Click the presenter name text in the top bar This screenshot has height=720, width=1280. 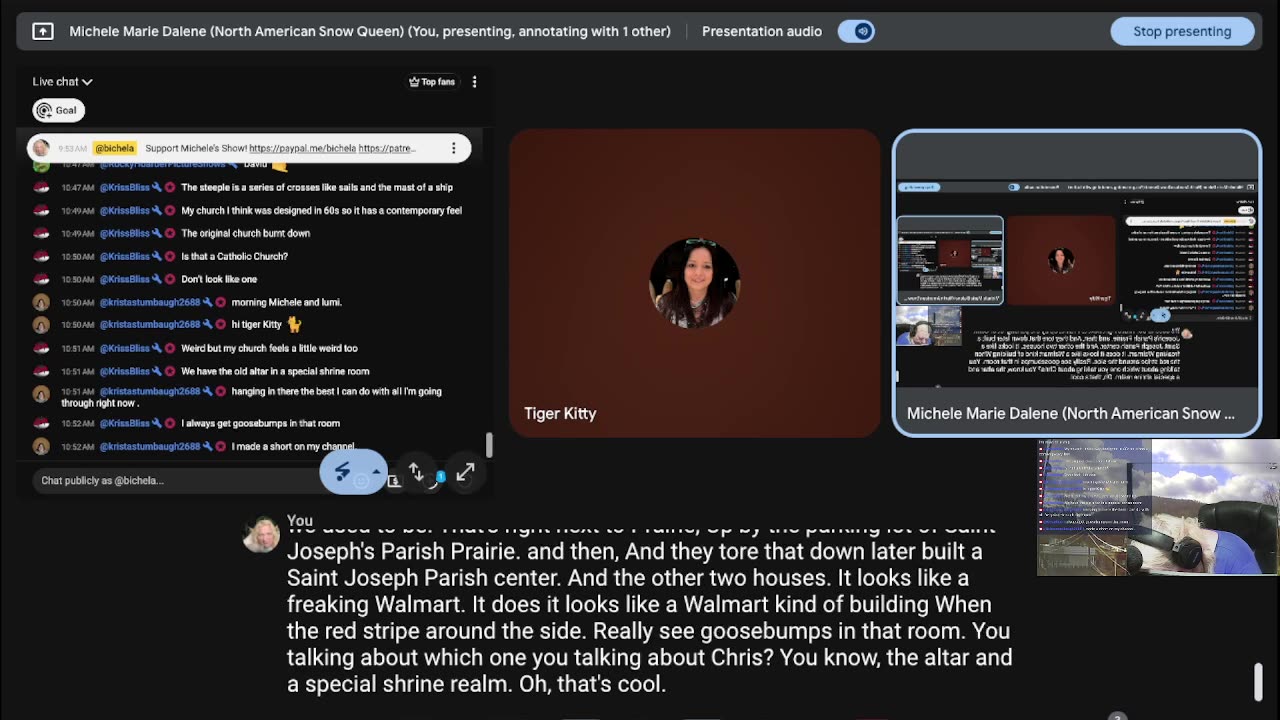[x=370, y=31]
